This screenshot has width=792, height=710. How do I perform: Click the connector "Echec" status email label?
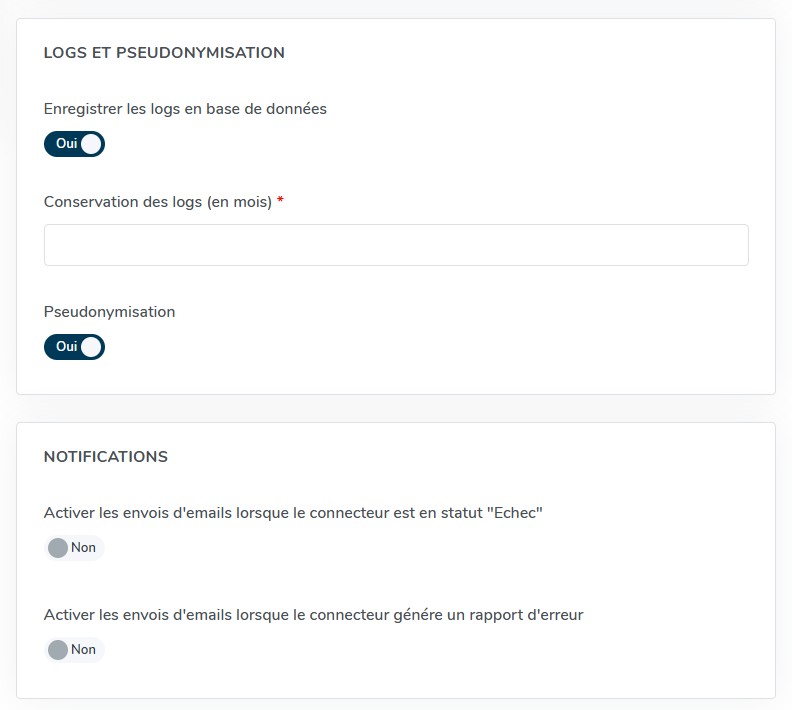293,513
